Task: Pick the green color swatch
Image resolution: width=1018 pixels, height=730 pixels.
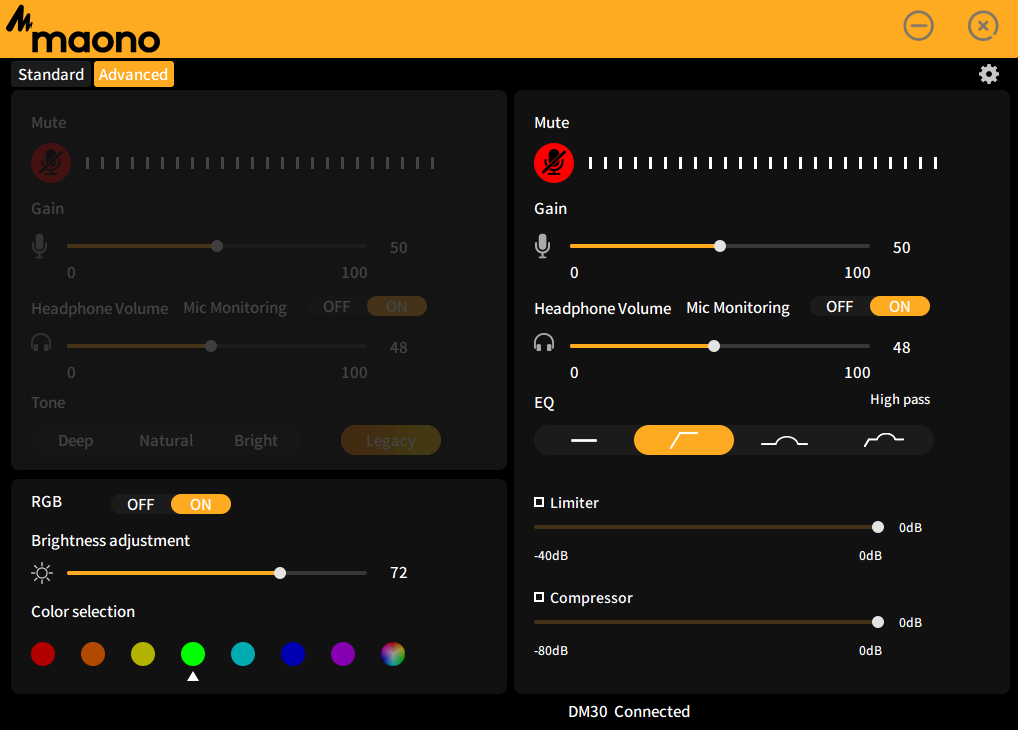Action: tap(193, 654)
